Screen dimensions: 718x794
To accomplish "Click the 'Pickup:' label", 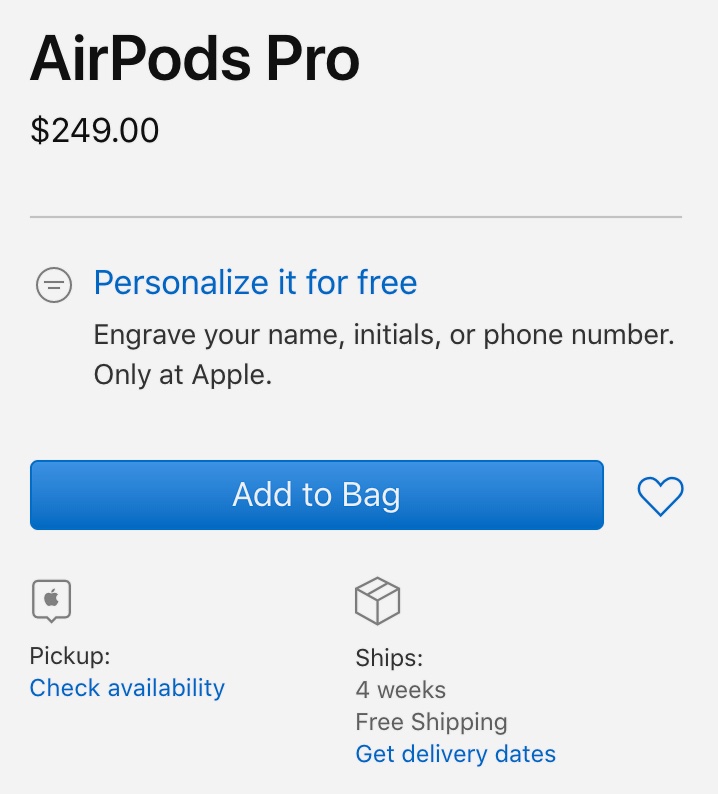I will tap(70, 656).
